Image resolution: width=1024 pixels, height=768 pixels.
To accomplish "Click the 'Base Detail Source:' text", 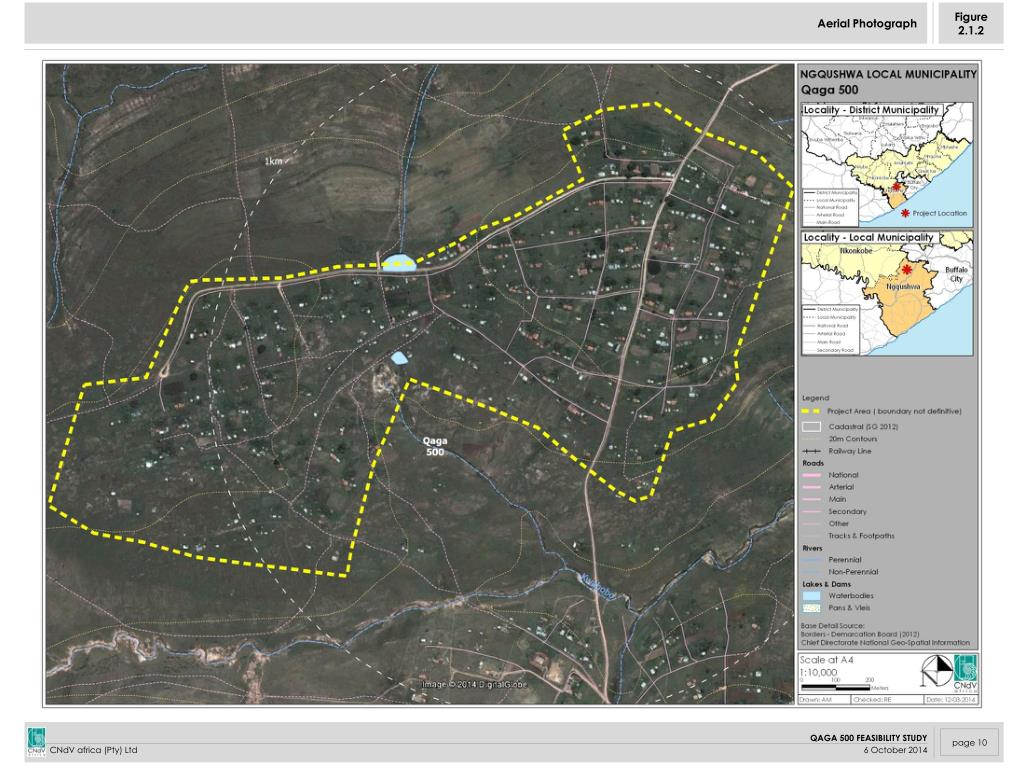I will pos(833,626).
